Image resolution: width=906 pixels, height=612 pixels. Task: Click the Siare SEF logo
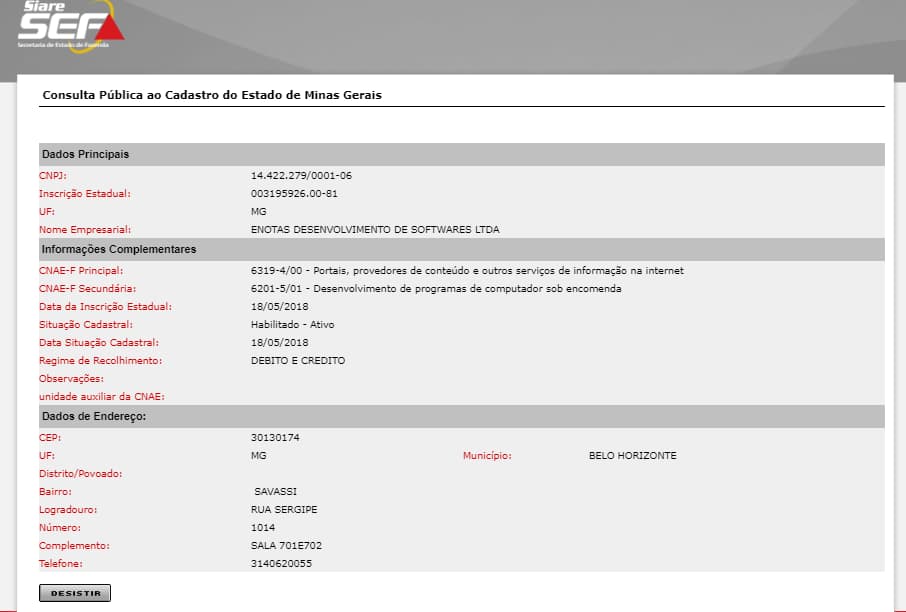70,25
